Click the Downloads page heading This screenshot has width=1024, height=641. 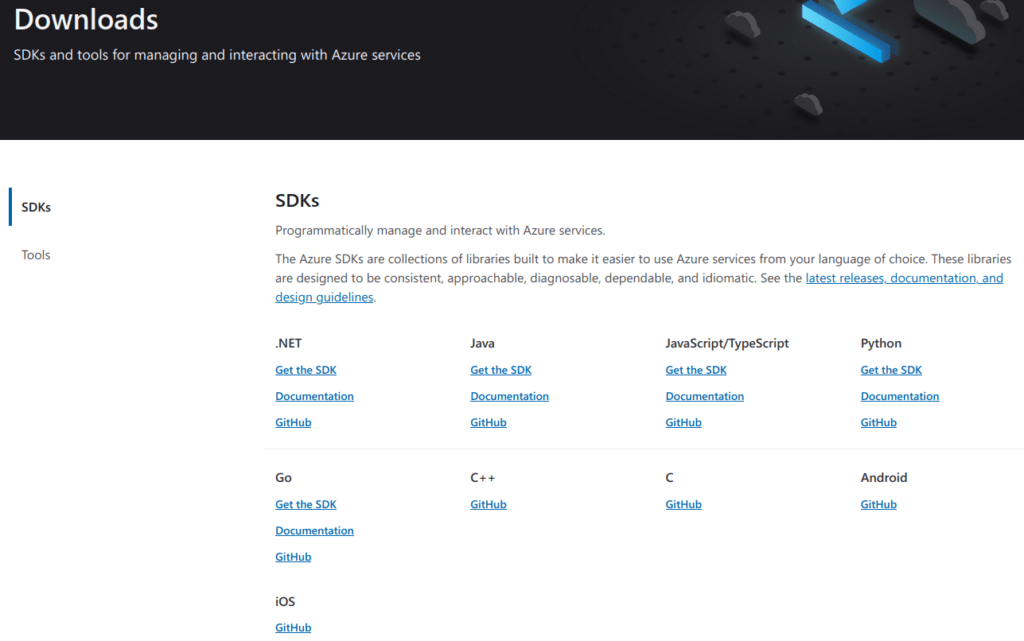(x=86, y=20)
